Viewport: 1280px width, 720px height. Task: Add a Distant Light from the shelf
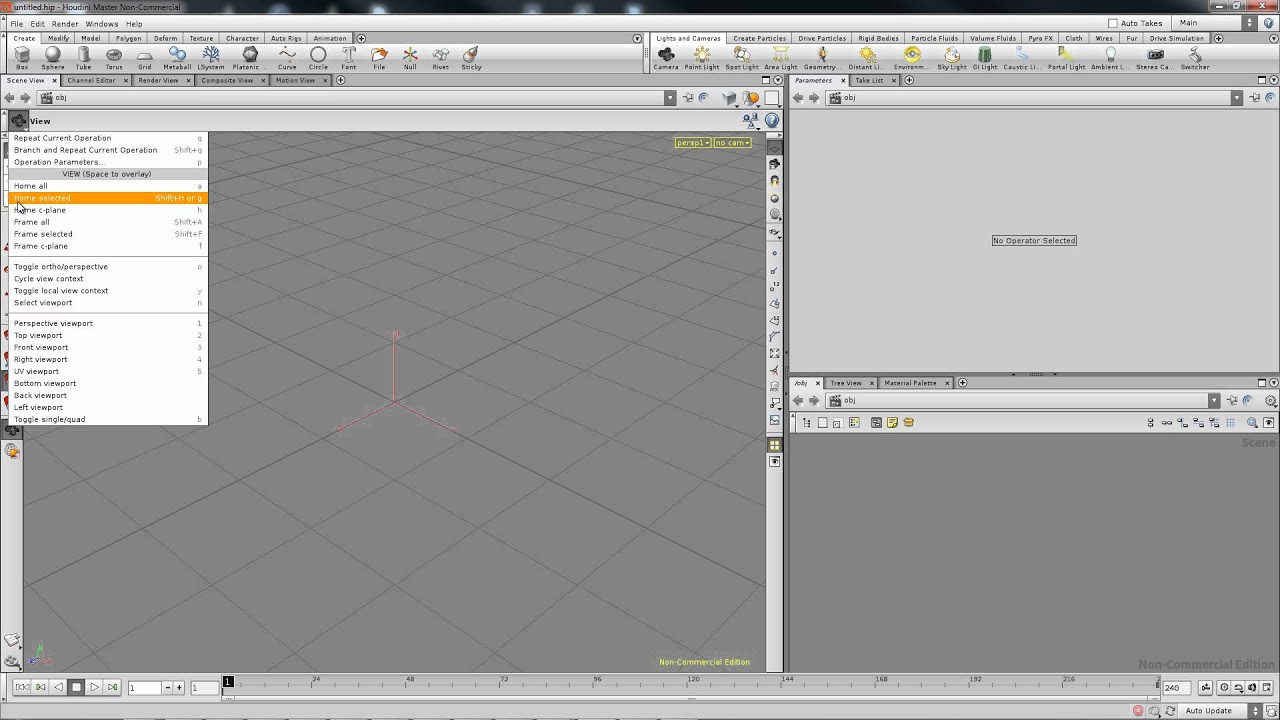tap(867, 59)
